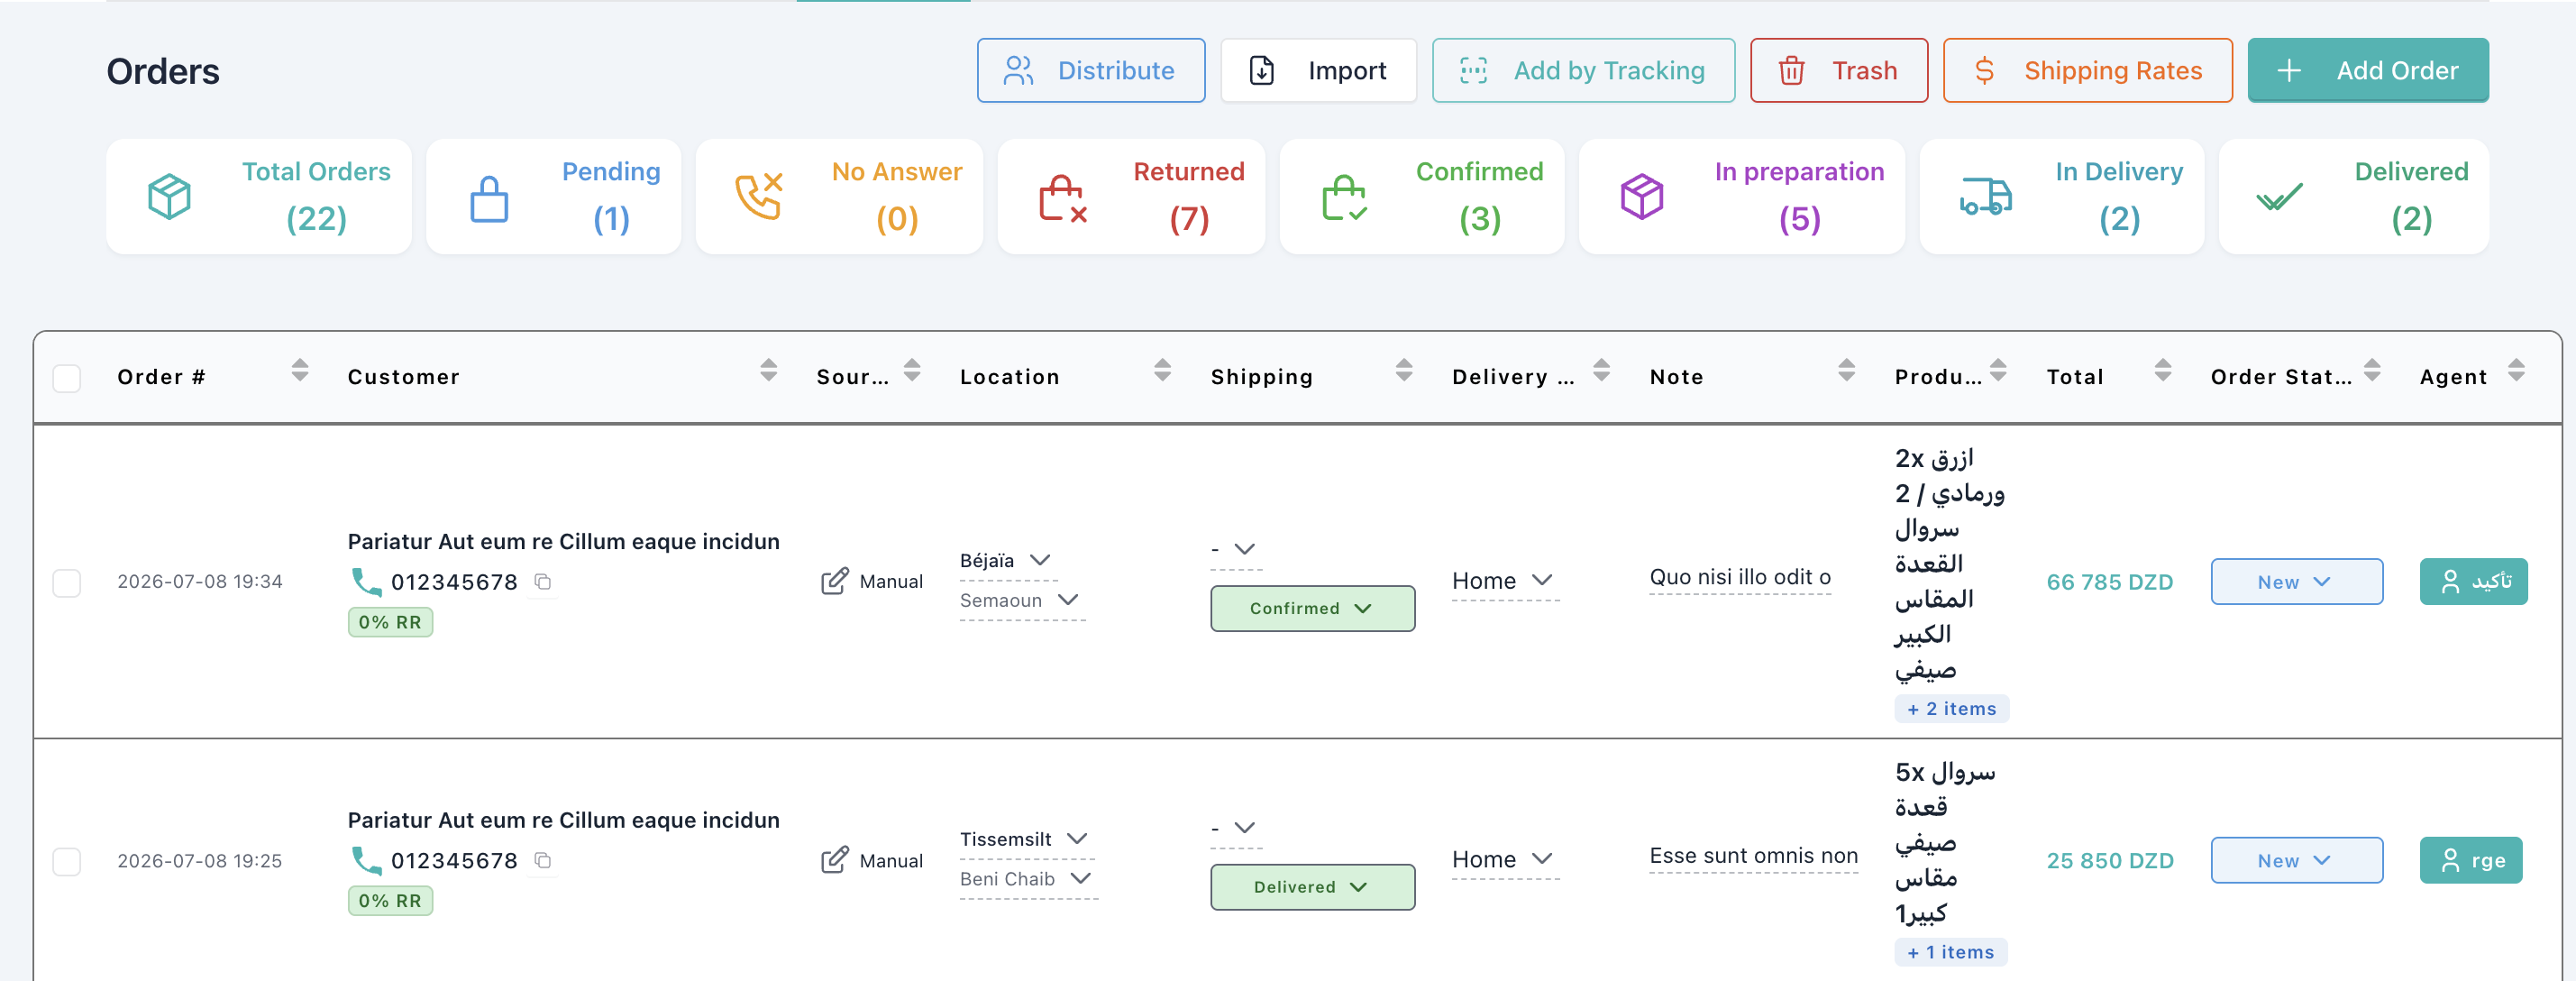Open Shipping Rates

coord(2087,70)
